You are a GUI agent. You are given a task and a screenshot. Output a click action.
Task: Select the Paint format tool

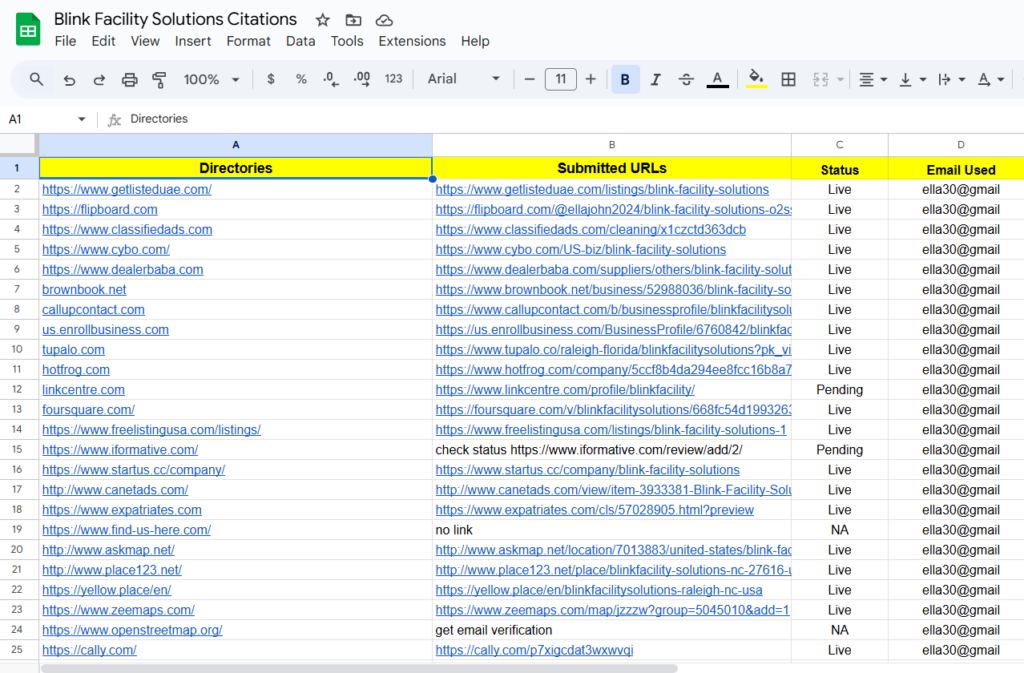point(159,79)
